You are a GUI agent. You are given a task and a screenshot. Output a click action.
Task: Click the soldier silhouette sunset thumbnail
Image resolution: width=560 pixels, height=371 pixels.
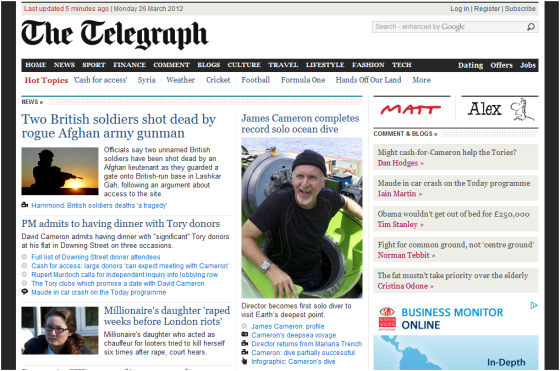(x=60, y=171)
